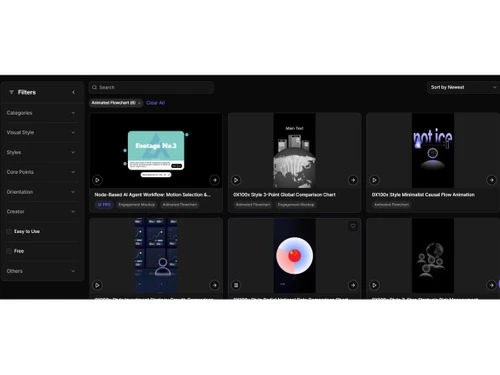Expand the Orientation filter
Screen dimensions: 500x375
coord(41,192)
